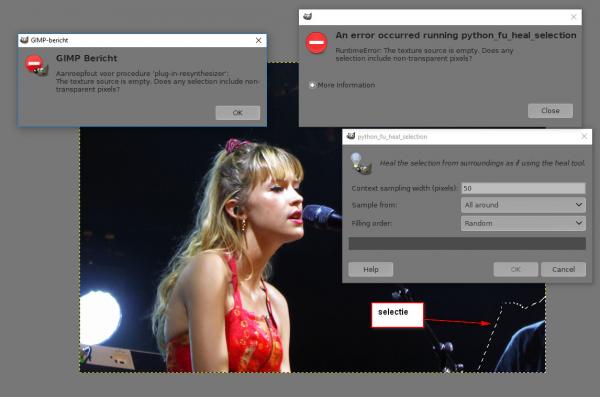
Task: Click the X on the error dialog title bar
Action: 574,16
